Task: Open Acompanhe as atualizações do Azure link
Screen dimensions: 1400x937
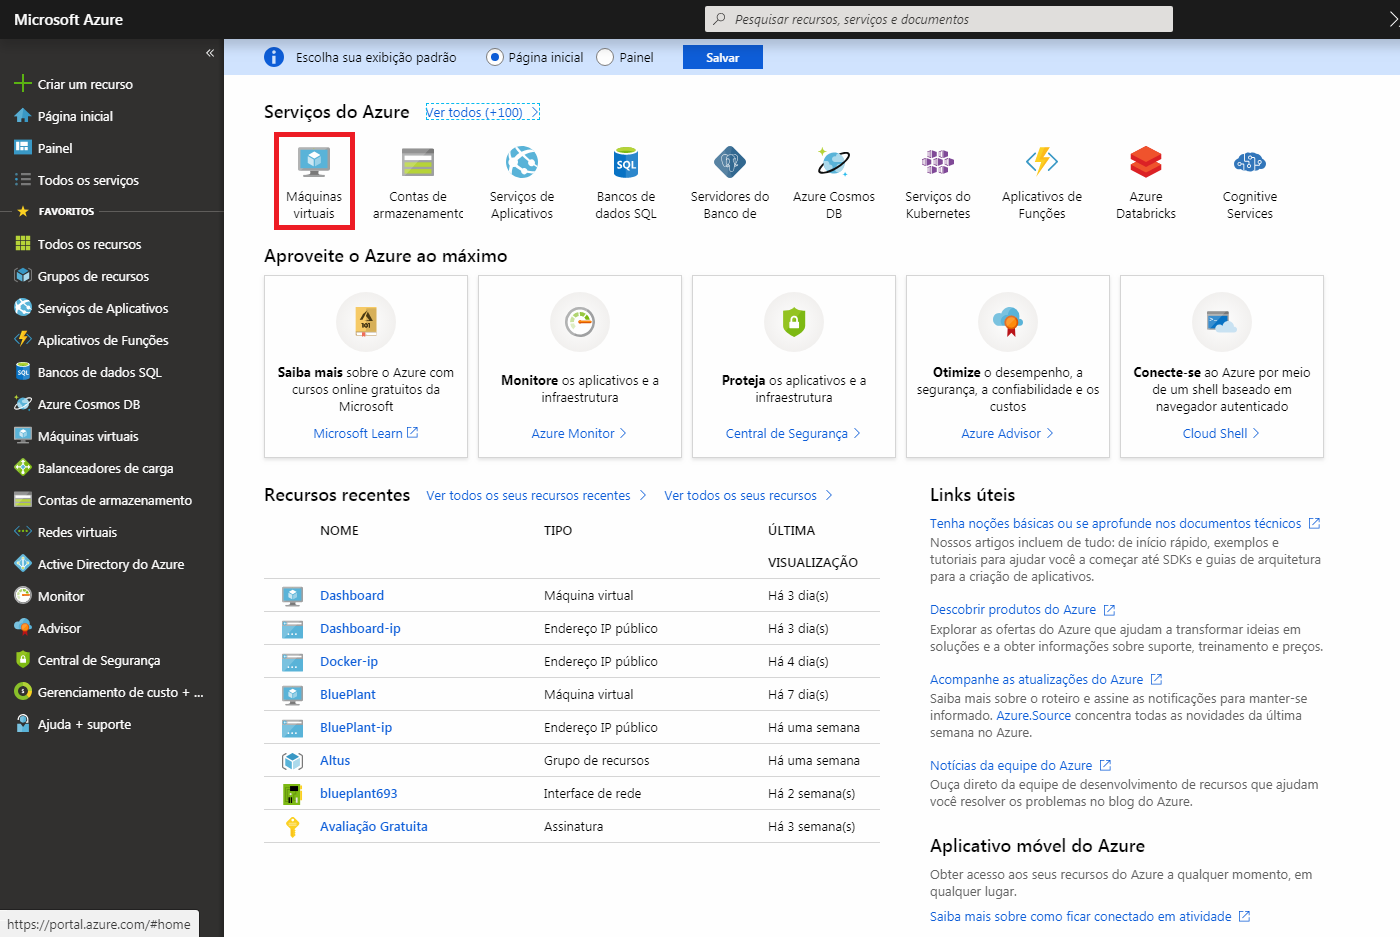Action: click(x=1036, y=679)
